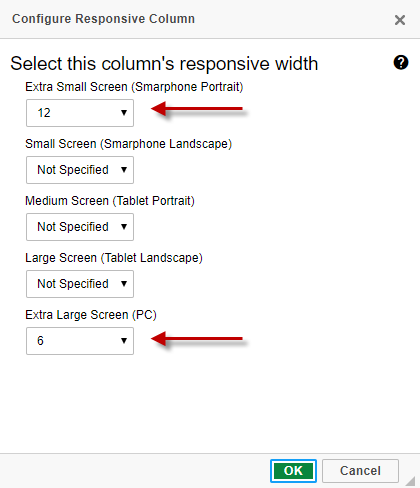This screenshot has height=488, width=420.
Task: Open the Medium Screen width dropdown
Action: pos(80,227)
